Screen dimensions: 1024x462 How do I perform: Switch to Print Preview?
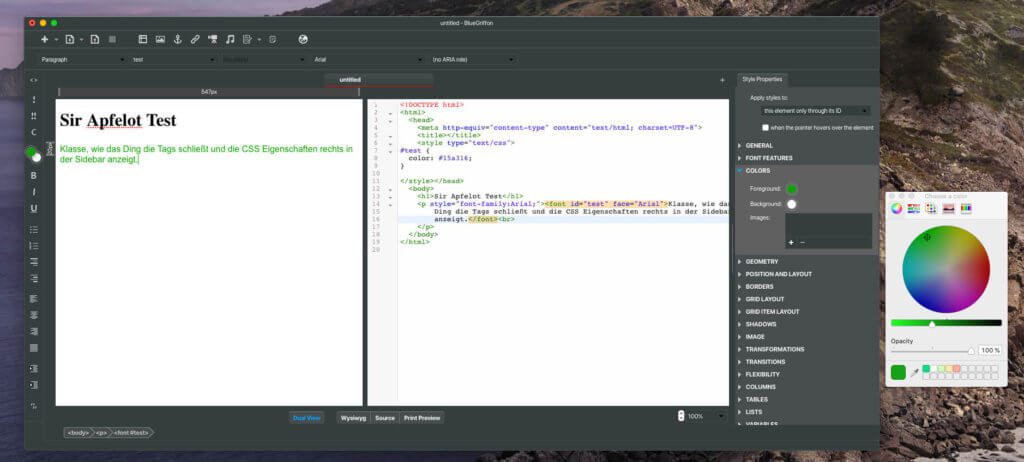click(x=422, y=418)
